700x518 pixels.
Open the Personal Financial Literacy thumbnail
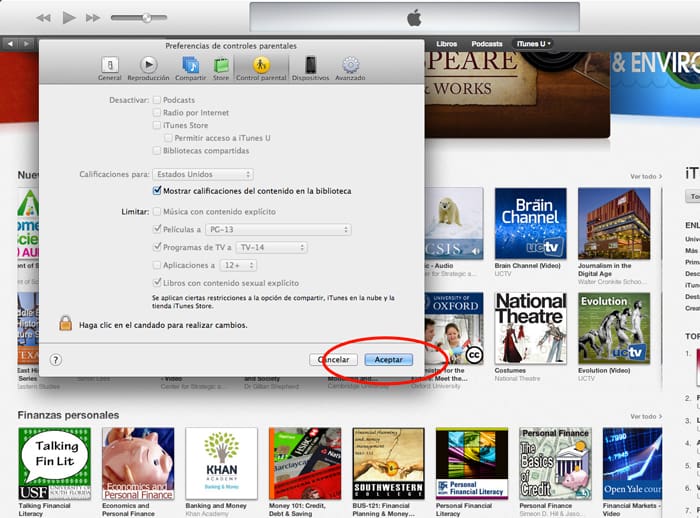pyautogui.click(x=472, y=464)
